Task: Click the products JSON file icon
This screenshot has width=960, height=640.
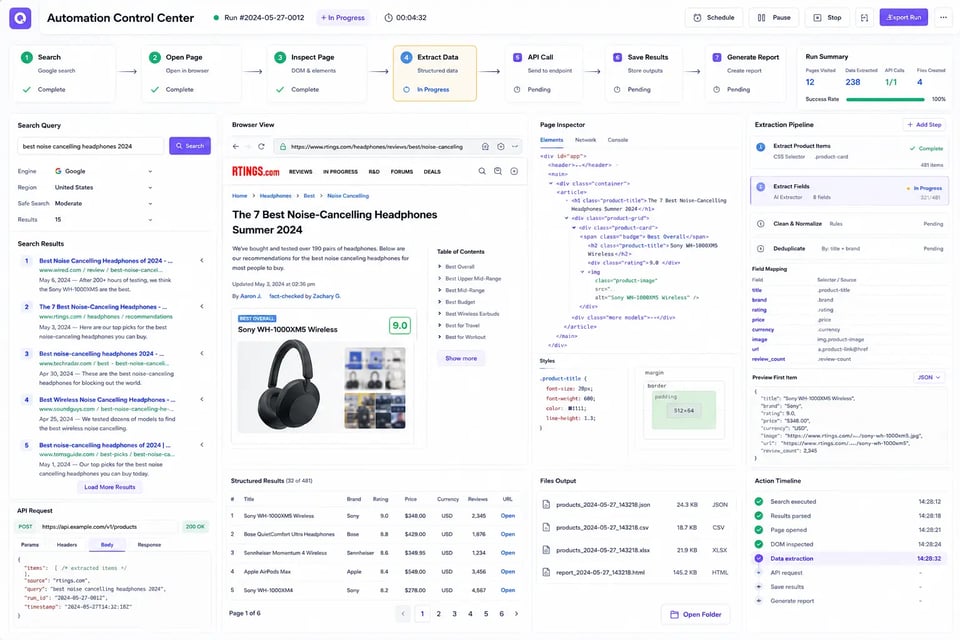Action: pyautogui.click(x=546, y=505)
